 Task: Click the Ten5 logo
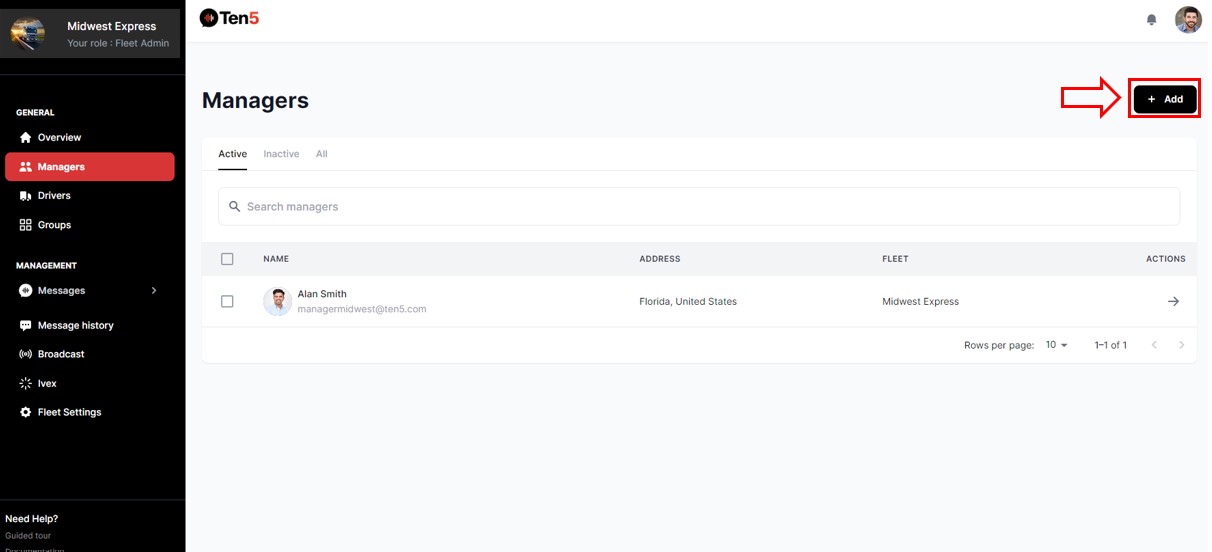[229, 17]
